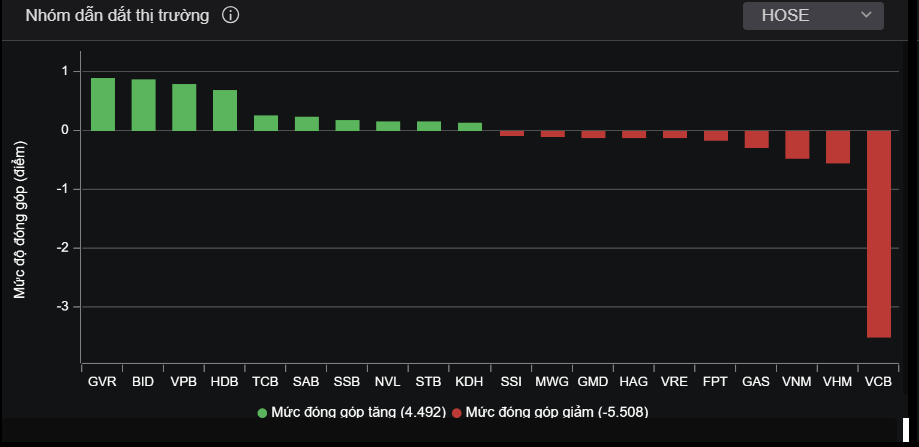The width and height of the screenshot is (919, 447).
Task: Click the green legend dot for tăng
Action: (262, 413)
